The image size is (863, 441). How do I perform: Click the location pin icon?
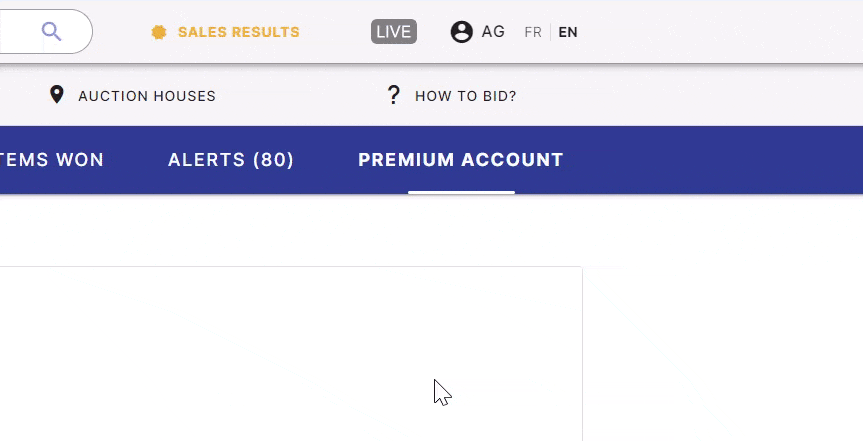point(57,95)
